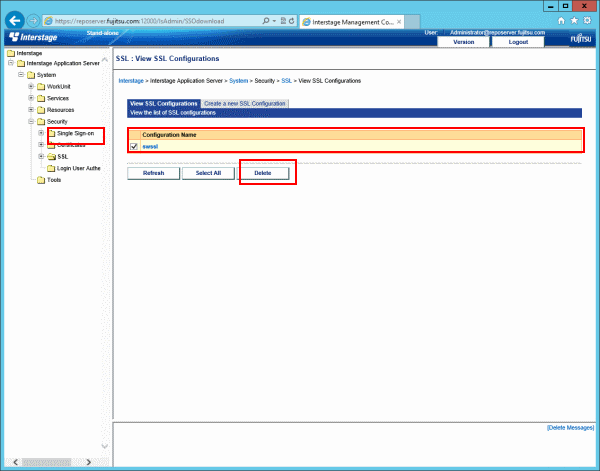
Task: Click tree panel scroll up arrow
Action: (x=104, y=60)
